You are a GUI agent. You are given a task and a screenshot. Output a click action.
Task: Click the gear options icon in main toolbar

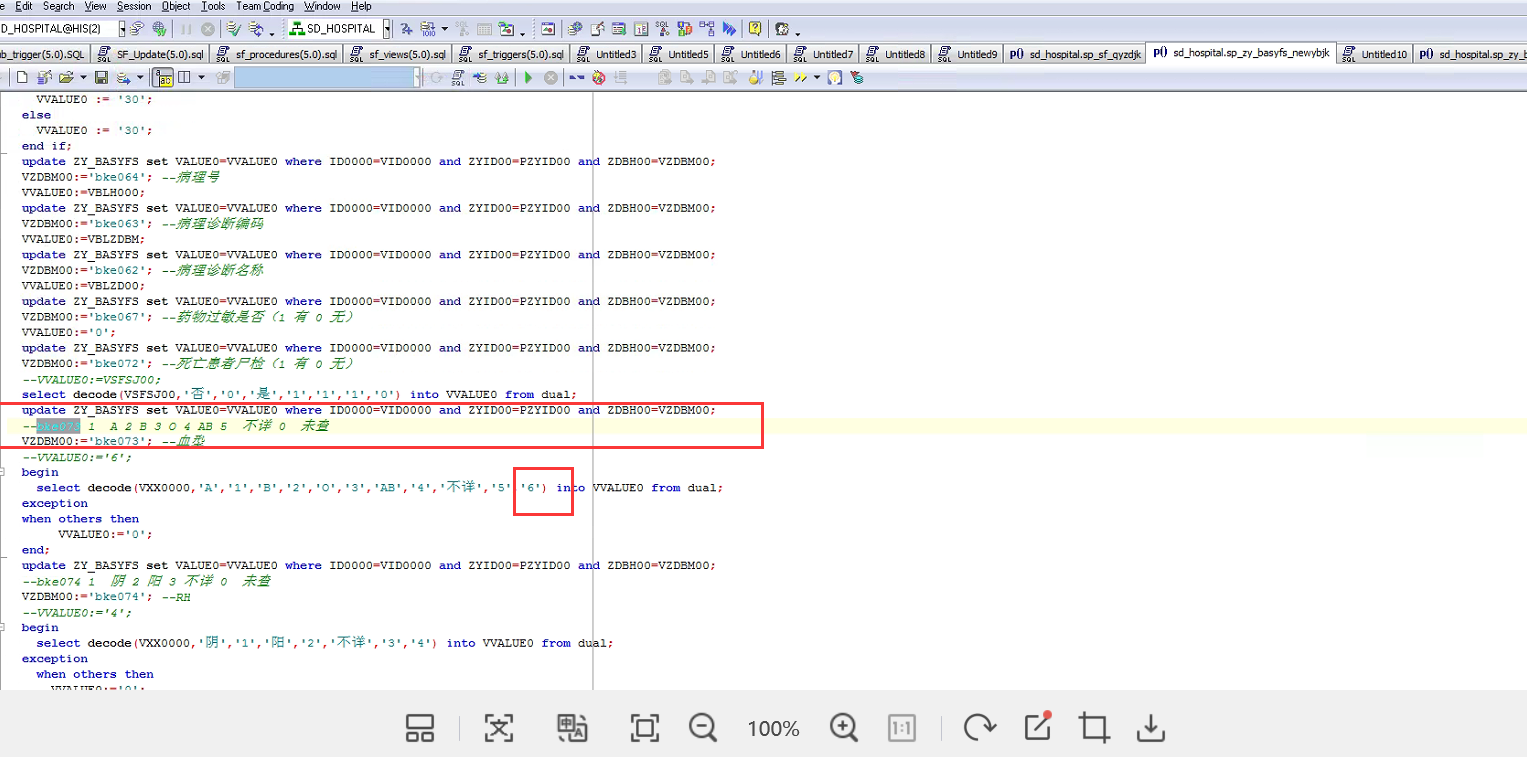pyautogui.click(x=782, y=29)
